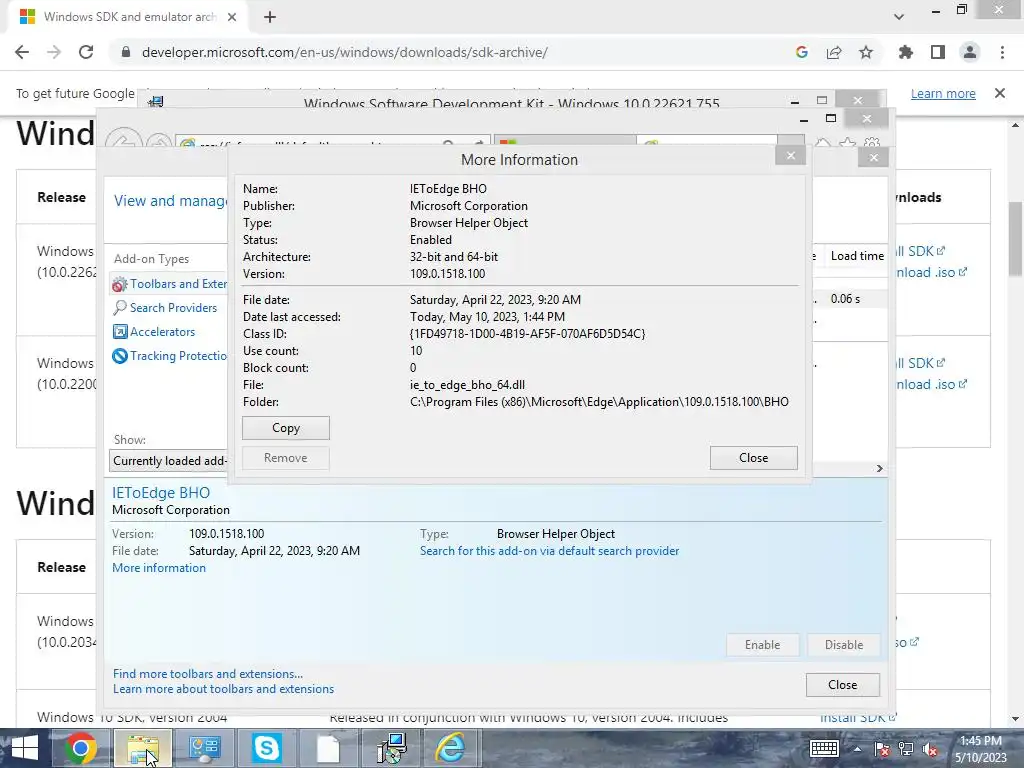Click the muted volume tray icon
1024x768 pixels.
click(930, 749)
